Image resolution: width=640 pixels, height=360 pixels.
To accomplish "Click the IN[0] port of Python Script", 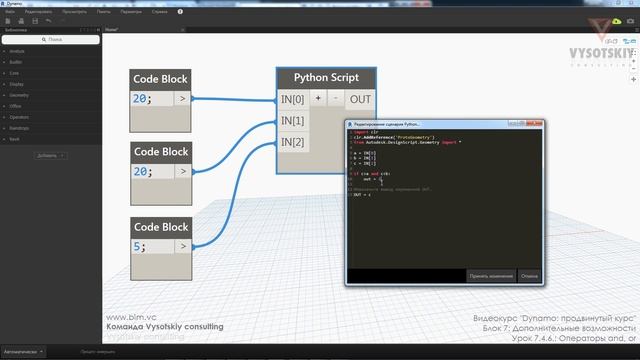I will click(x=293, y=99).
